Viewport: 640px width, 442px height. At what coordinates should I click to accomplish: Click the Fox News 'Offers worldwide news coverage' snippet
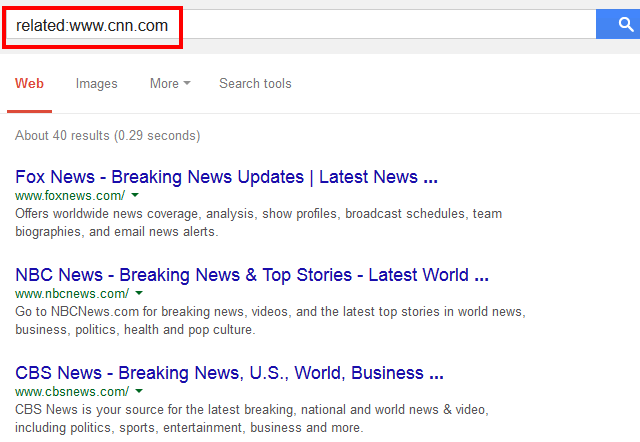(x=258, y=223)
